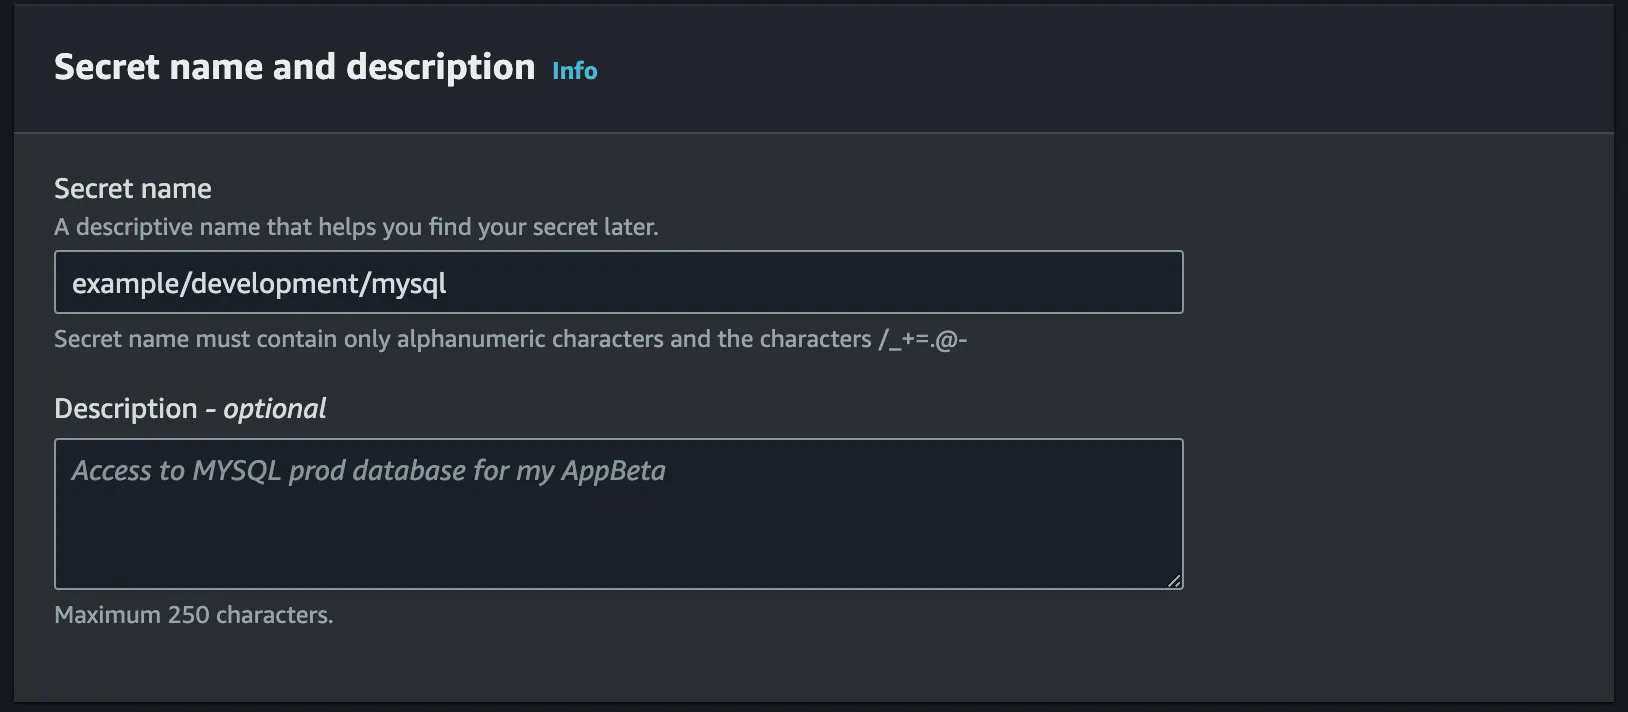Image resolution: width=1628 pixels, height=712 pixels.
Task: Click the "Secret name and description" heading
Action: pos(294,67)
